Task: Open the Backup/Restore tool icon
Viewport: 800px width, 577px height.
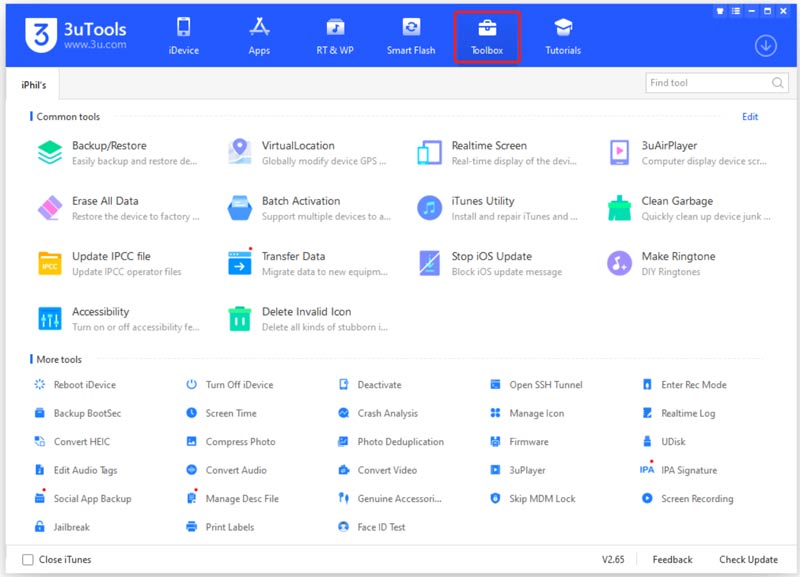Action: point(49,153)
